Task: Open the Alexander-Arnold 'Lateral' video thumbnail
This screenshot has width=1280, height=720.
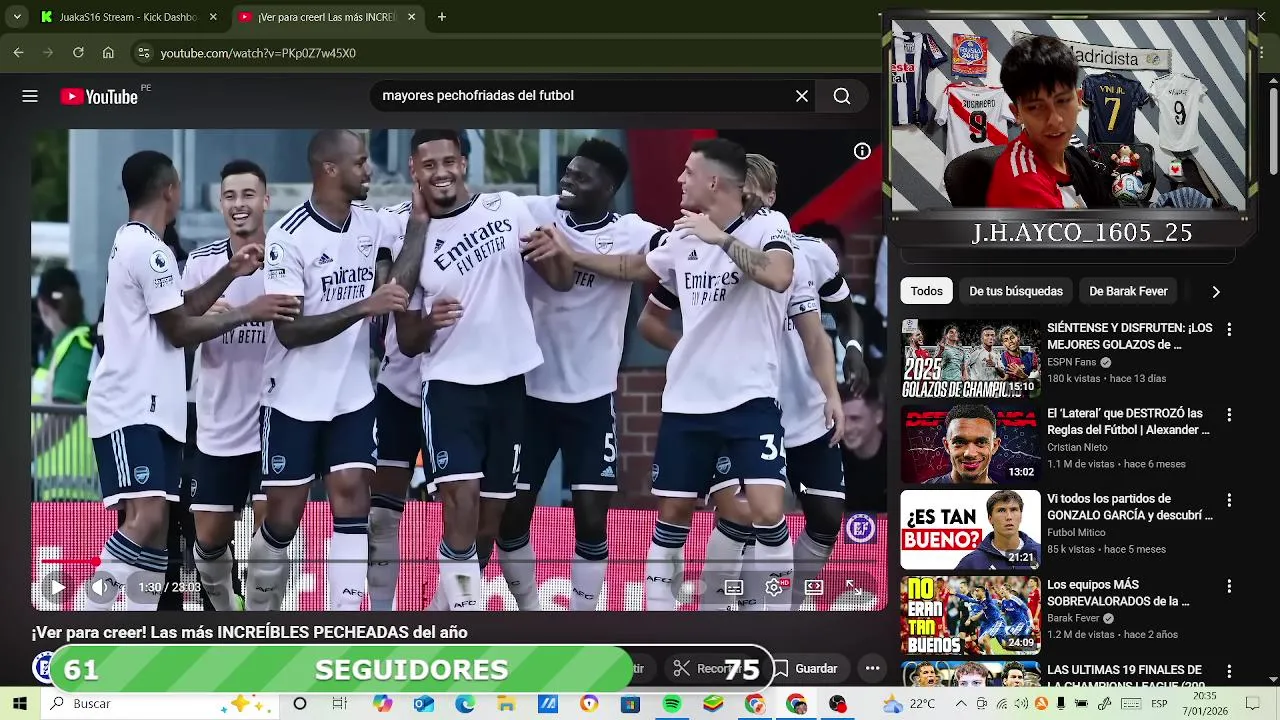Action: [971, 444]
